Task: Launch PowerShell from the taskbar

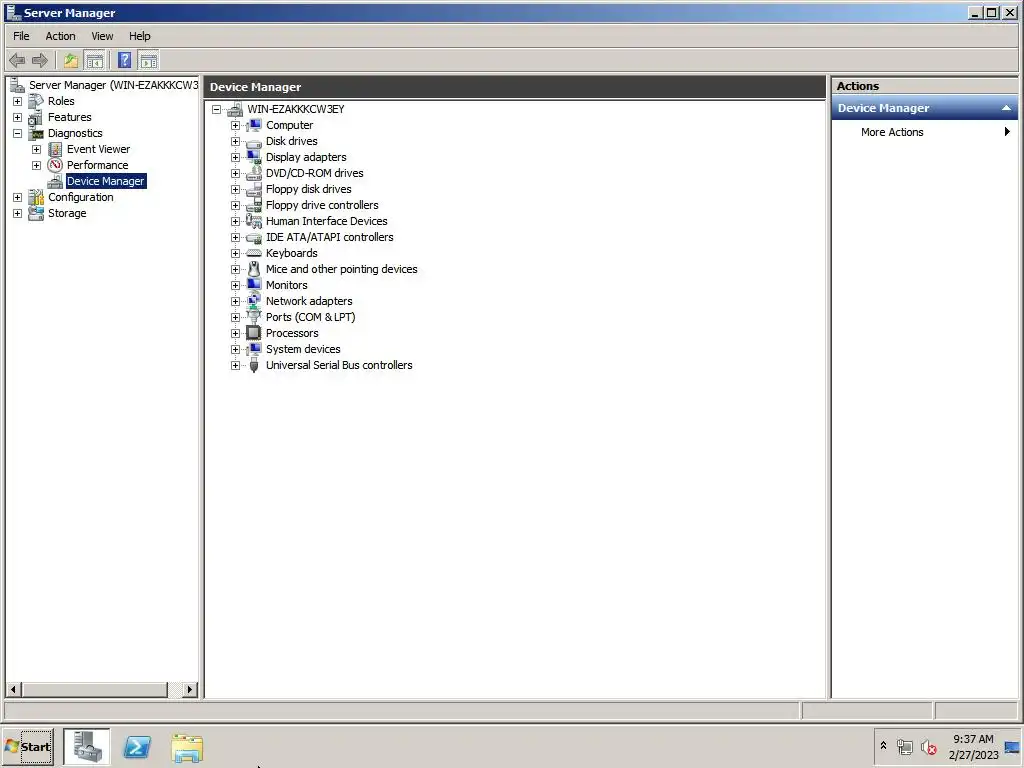Action: [137, 746]
